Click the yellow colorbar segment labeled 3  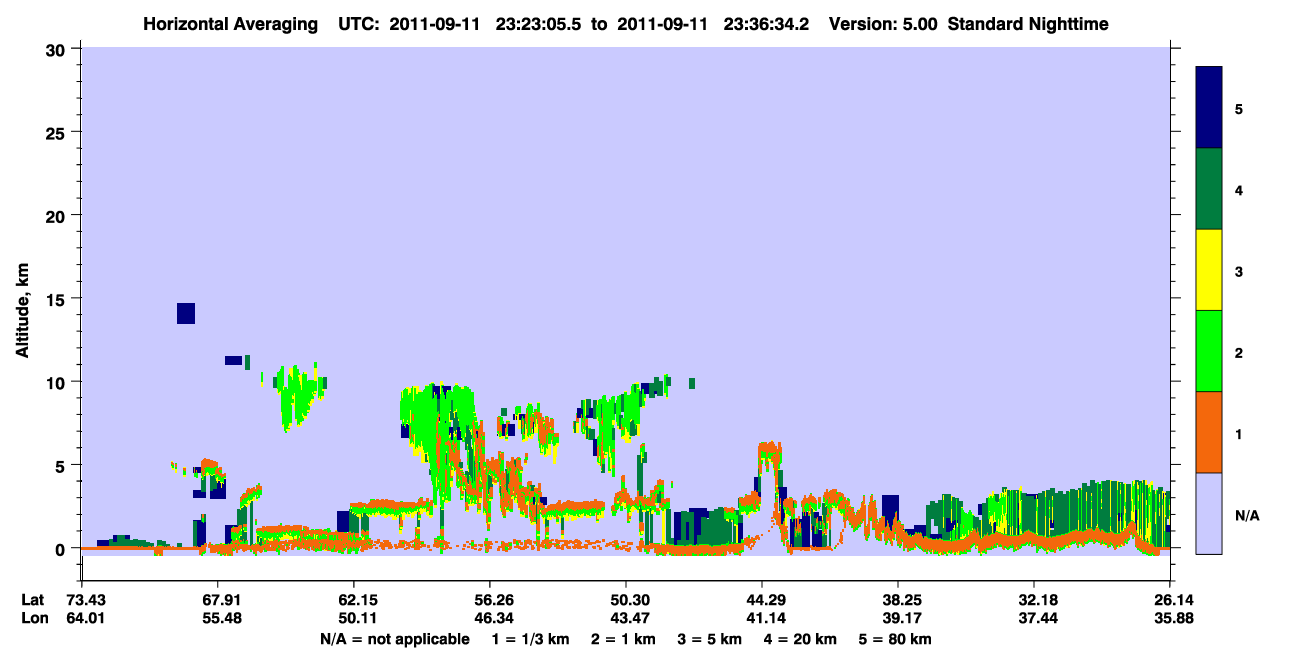coord(1209,270)
